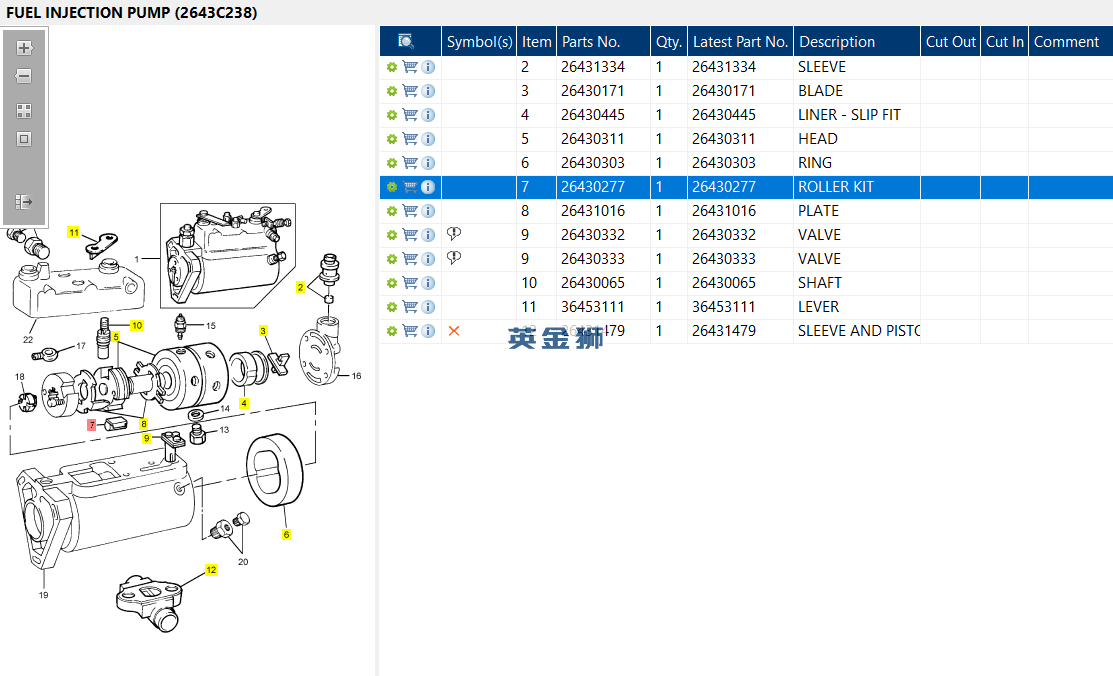Click note symbol for VALVE 26430332

pyautogui.click(x=454, y=234)
